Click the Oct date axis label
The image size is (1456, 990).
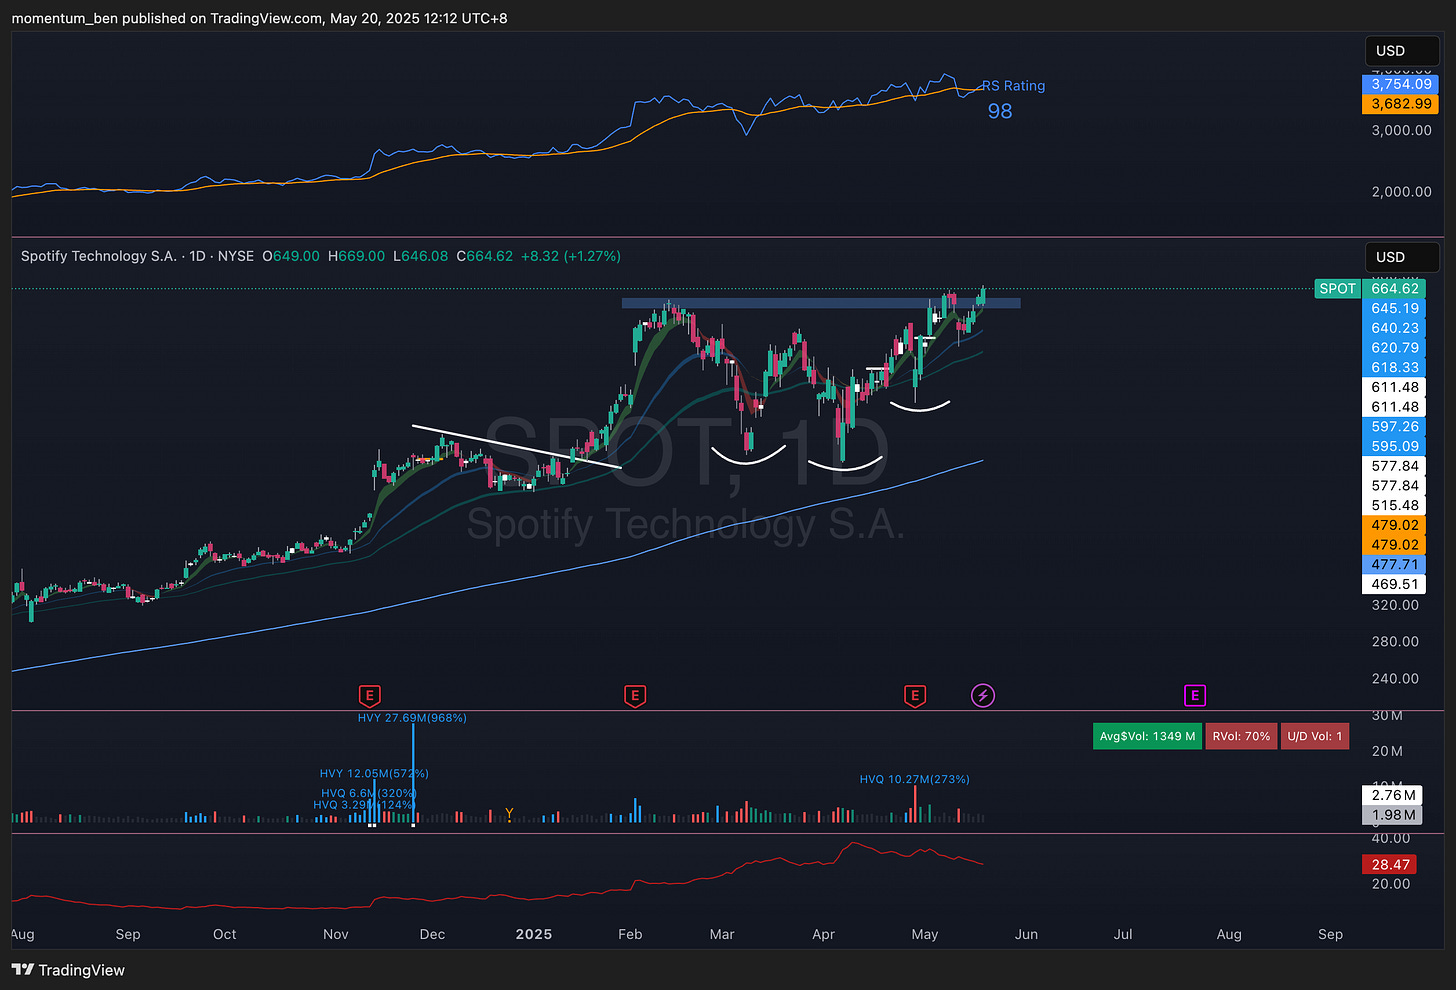tap(225, 934)
